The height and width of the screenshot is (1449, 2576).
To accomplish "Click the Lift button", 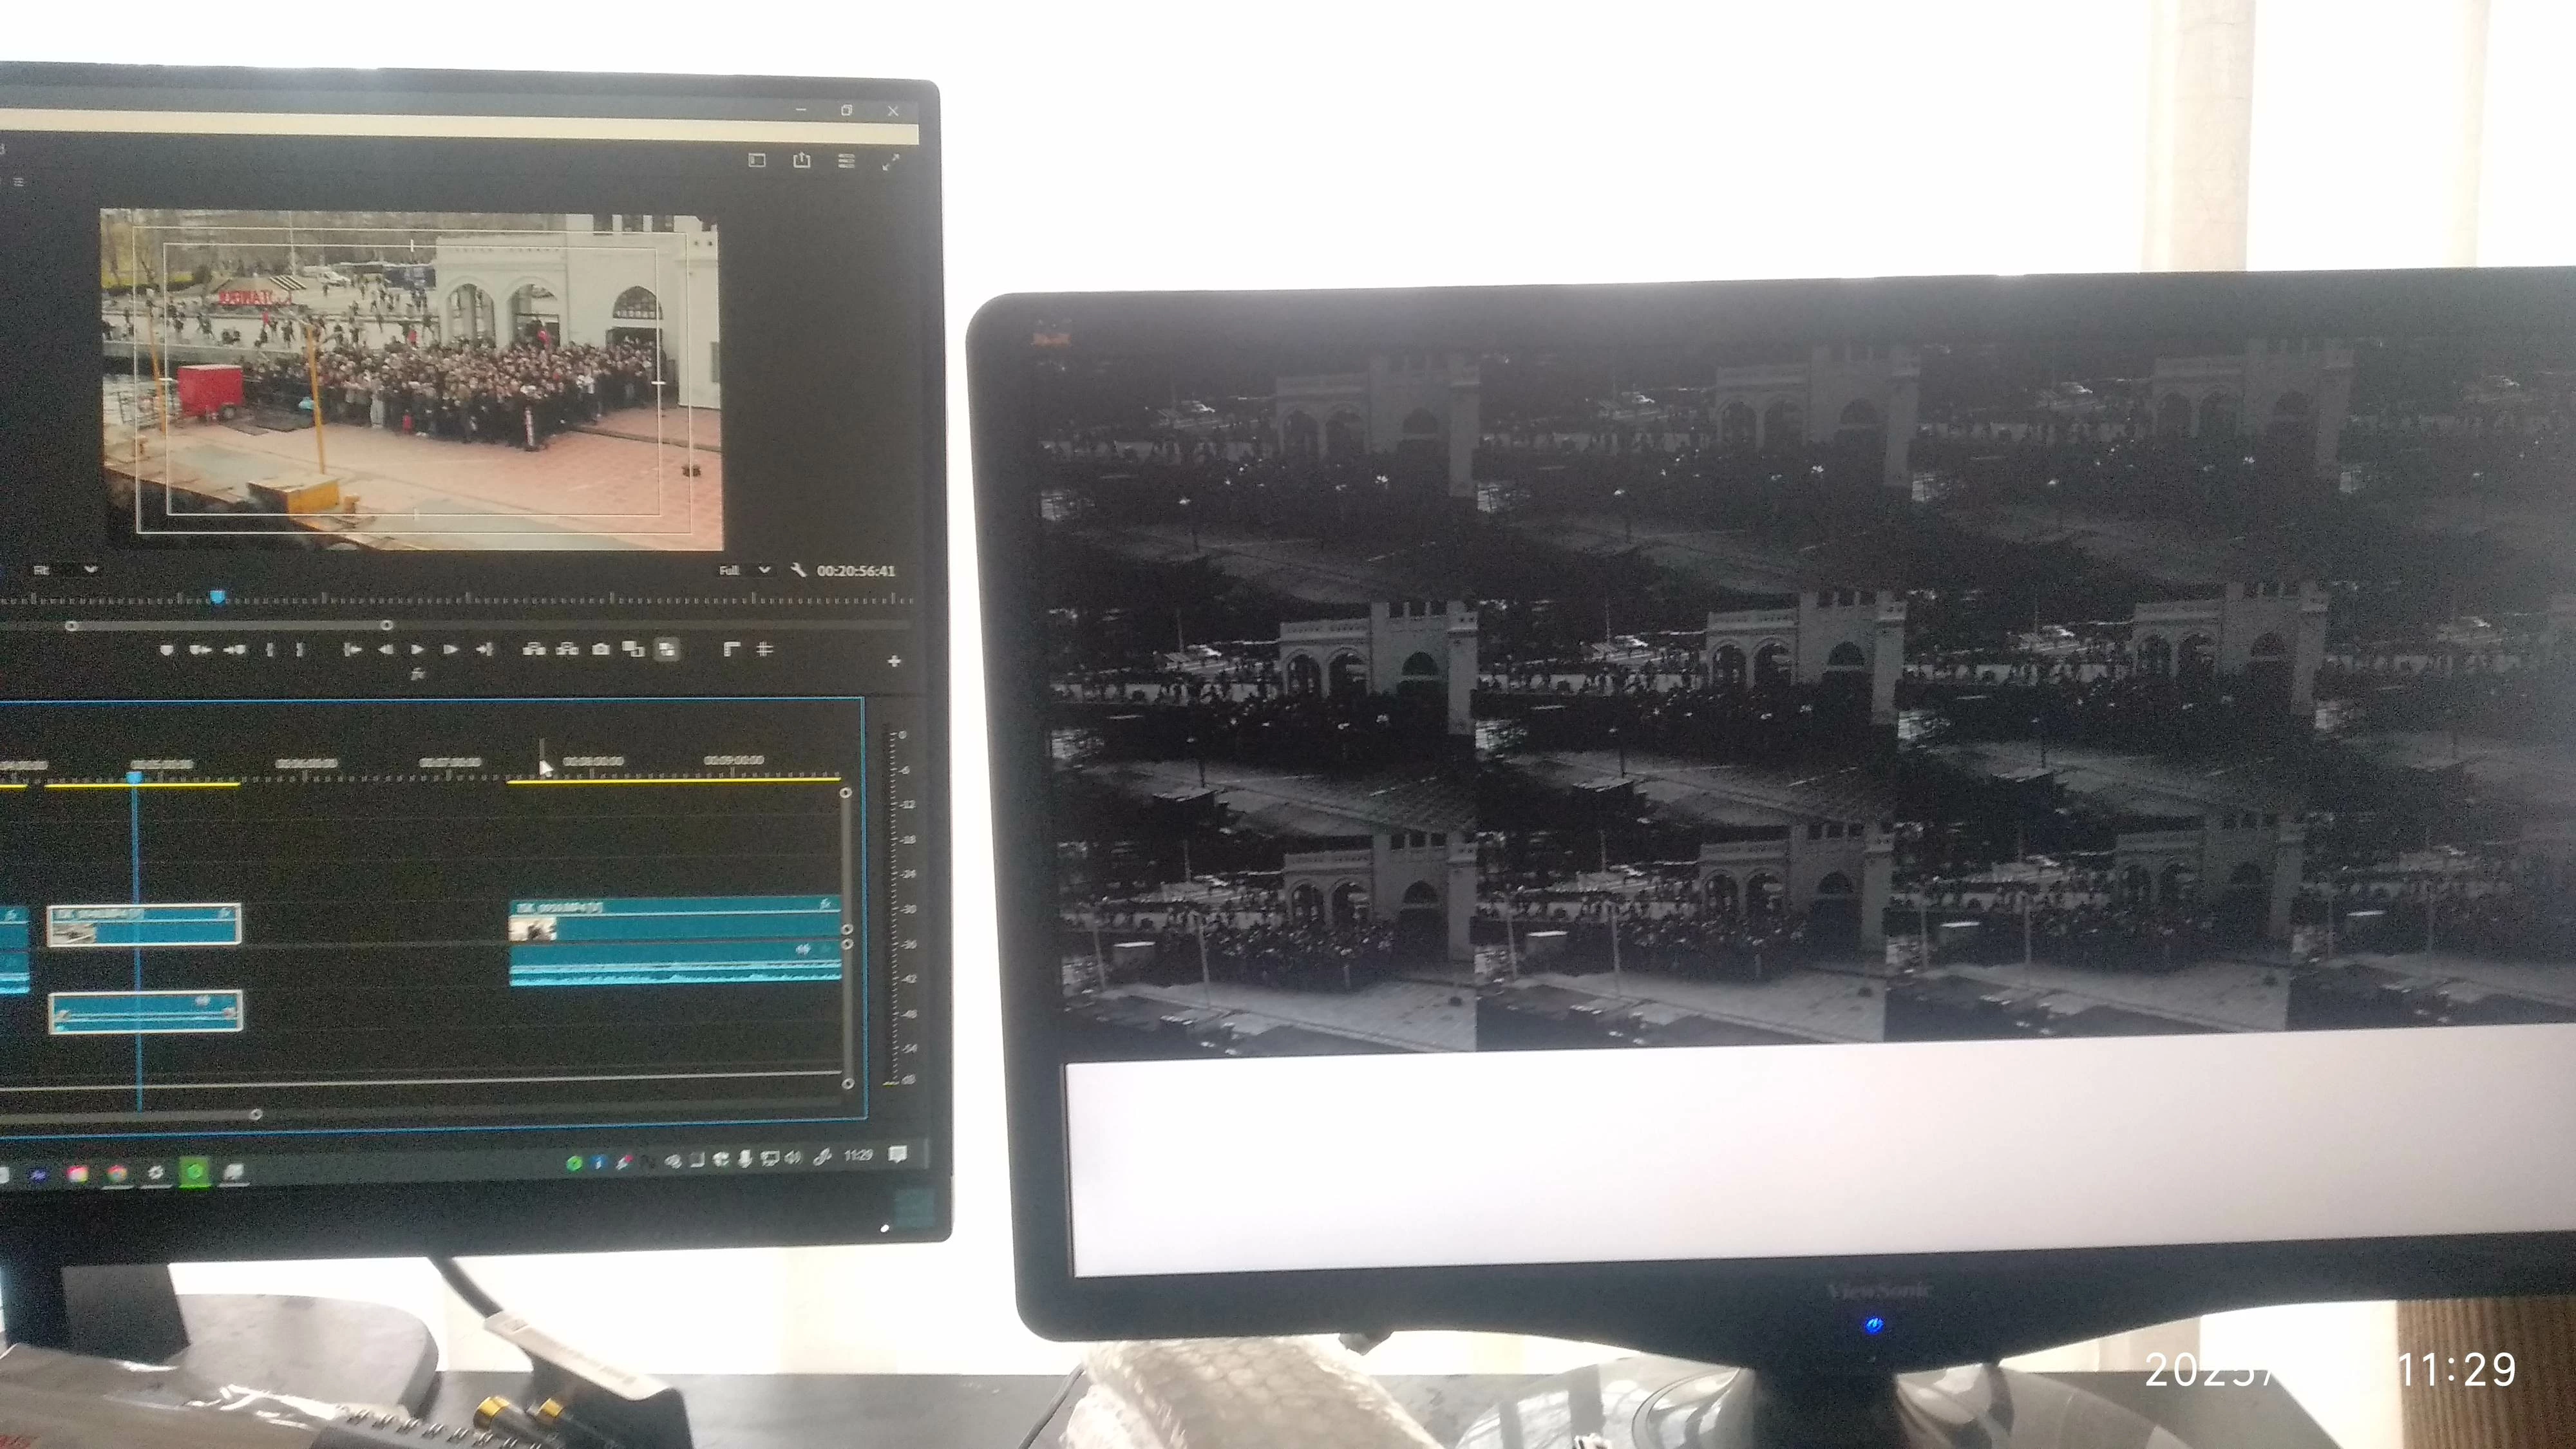I will [x=534, y=650].
